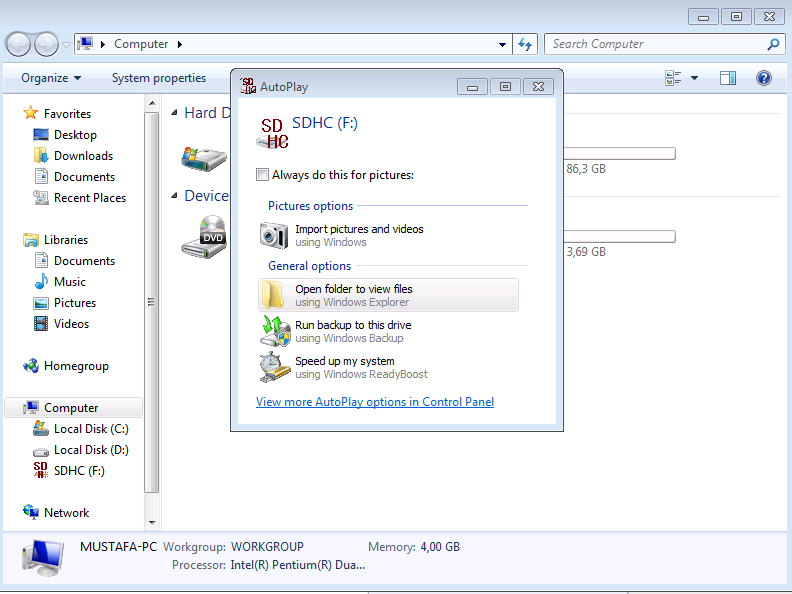This screenshot has height=594, width=792.
Task: Open the Pictures library icon
Action: 41,303
